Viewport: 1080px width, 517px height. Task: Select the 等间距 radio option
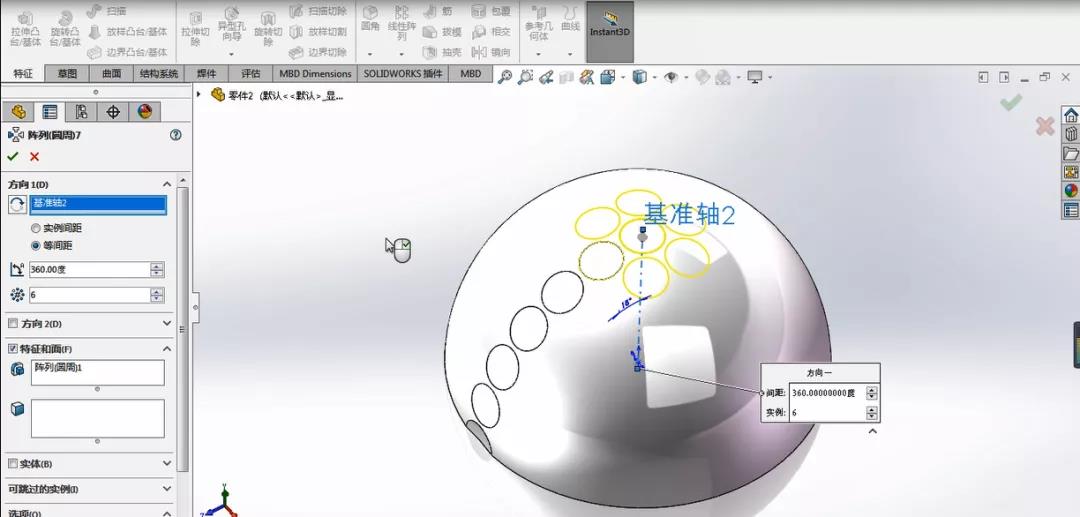pyautogui.click(x=36, y=246)
